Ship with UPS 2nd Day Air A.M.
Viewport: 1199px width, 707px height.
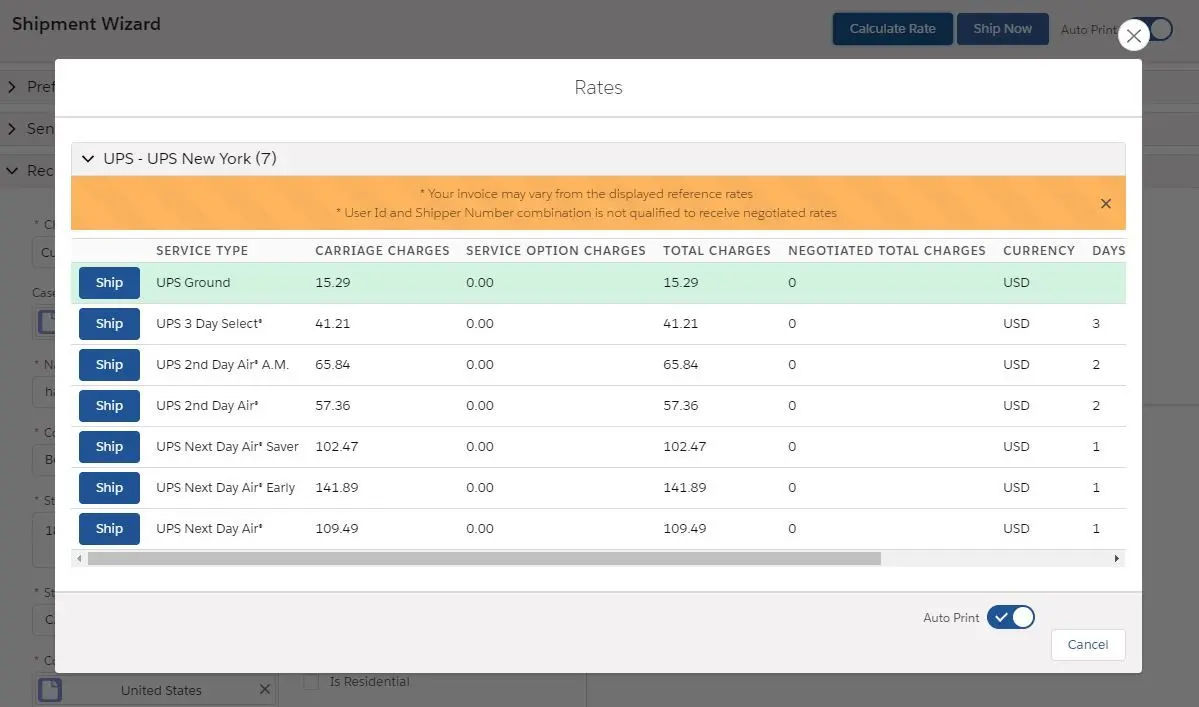coord(109,365)
